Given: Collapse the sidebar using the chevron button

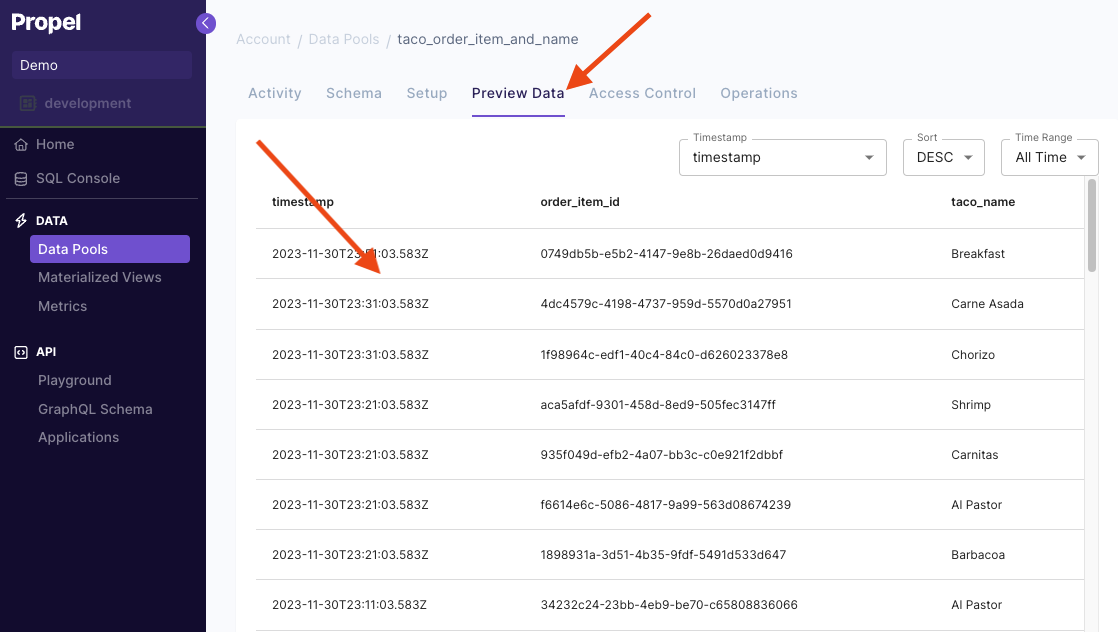Looking at the screenshot, I should point(205,23).
